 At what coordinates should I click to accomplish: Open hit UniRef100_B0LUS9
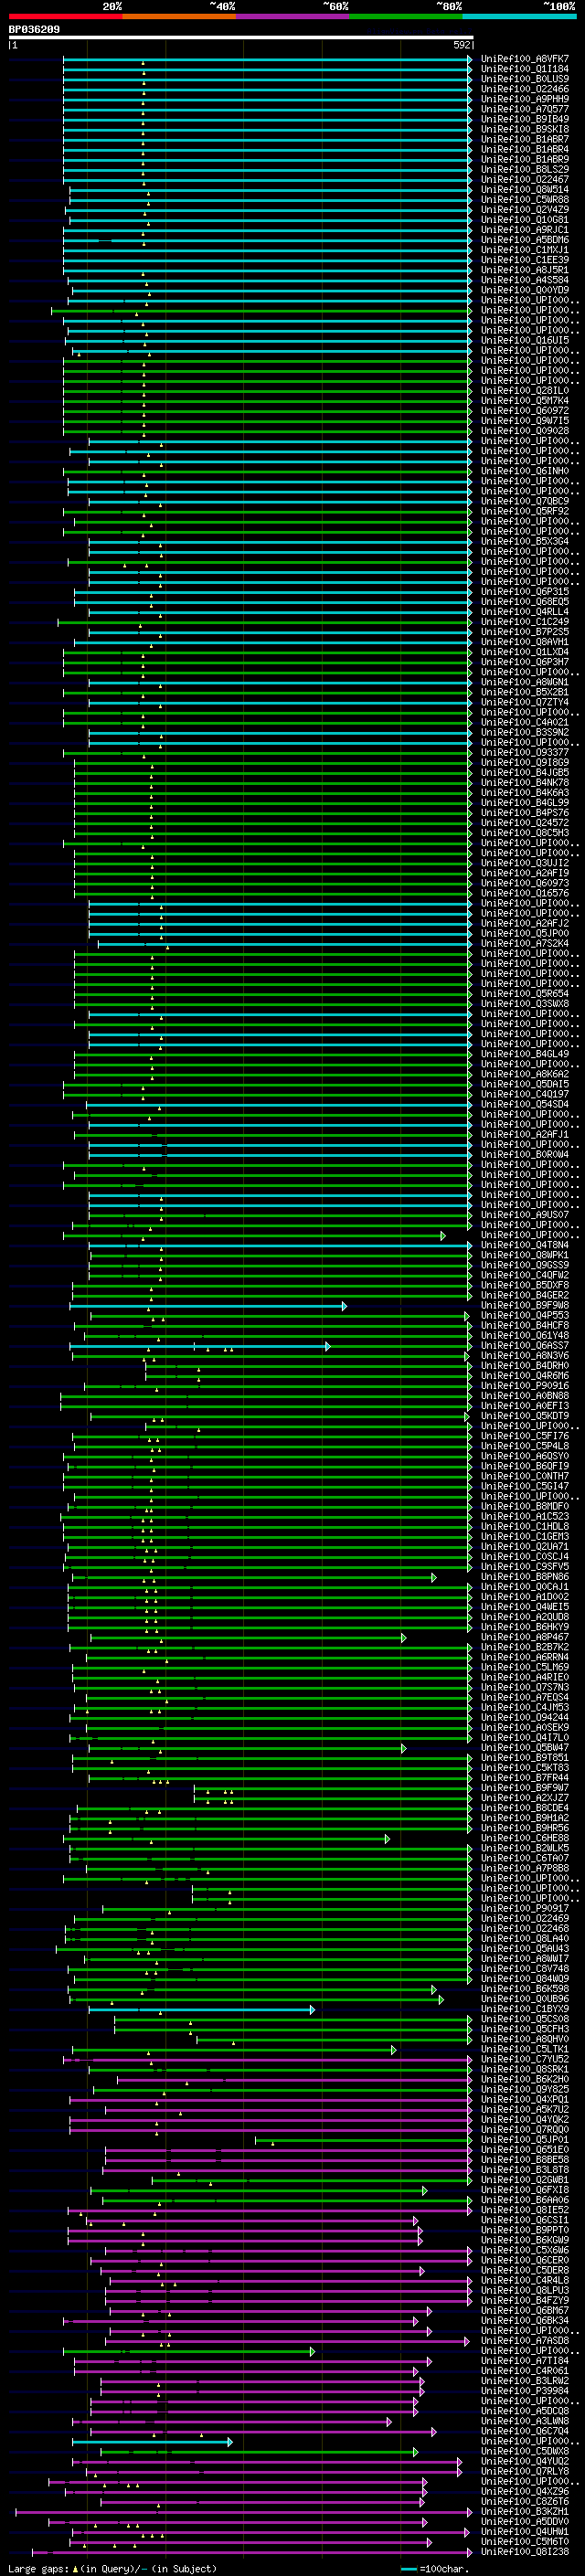point(525,79)
